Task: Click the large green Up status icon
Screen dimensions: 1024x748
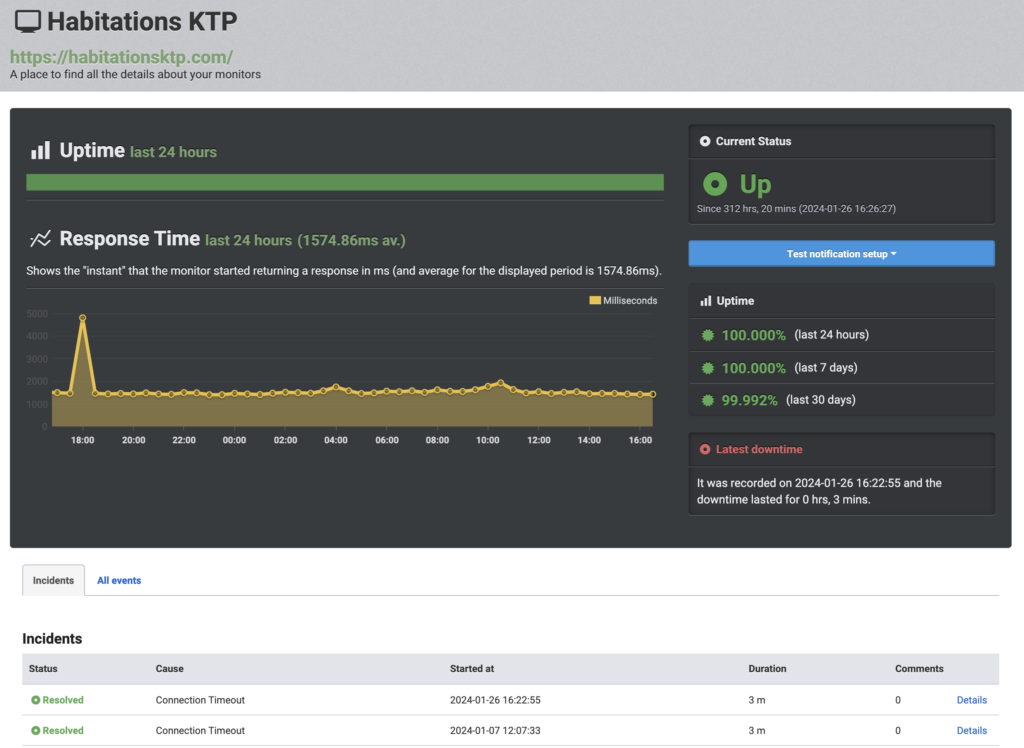Action: pos(714,184)
